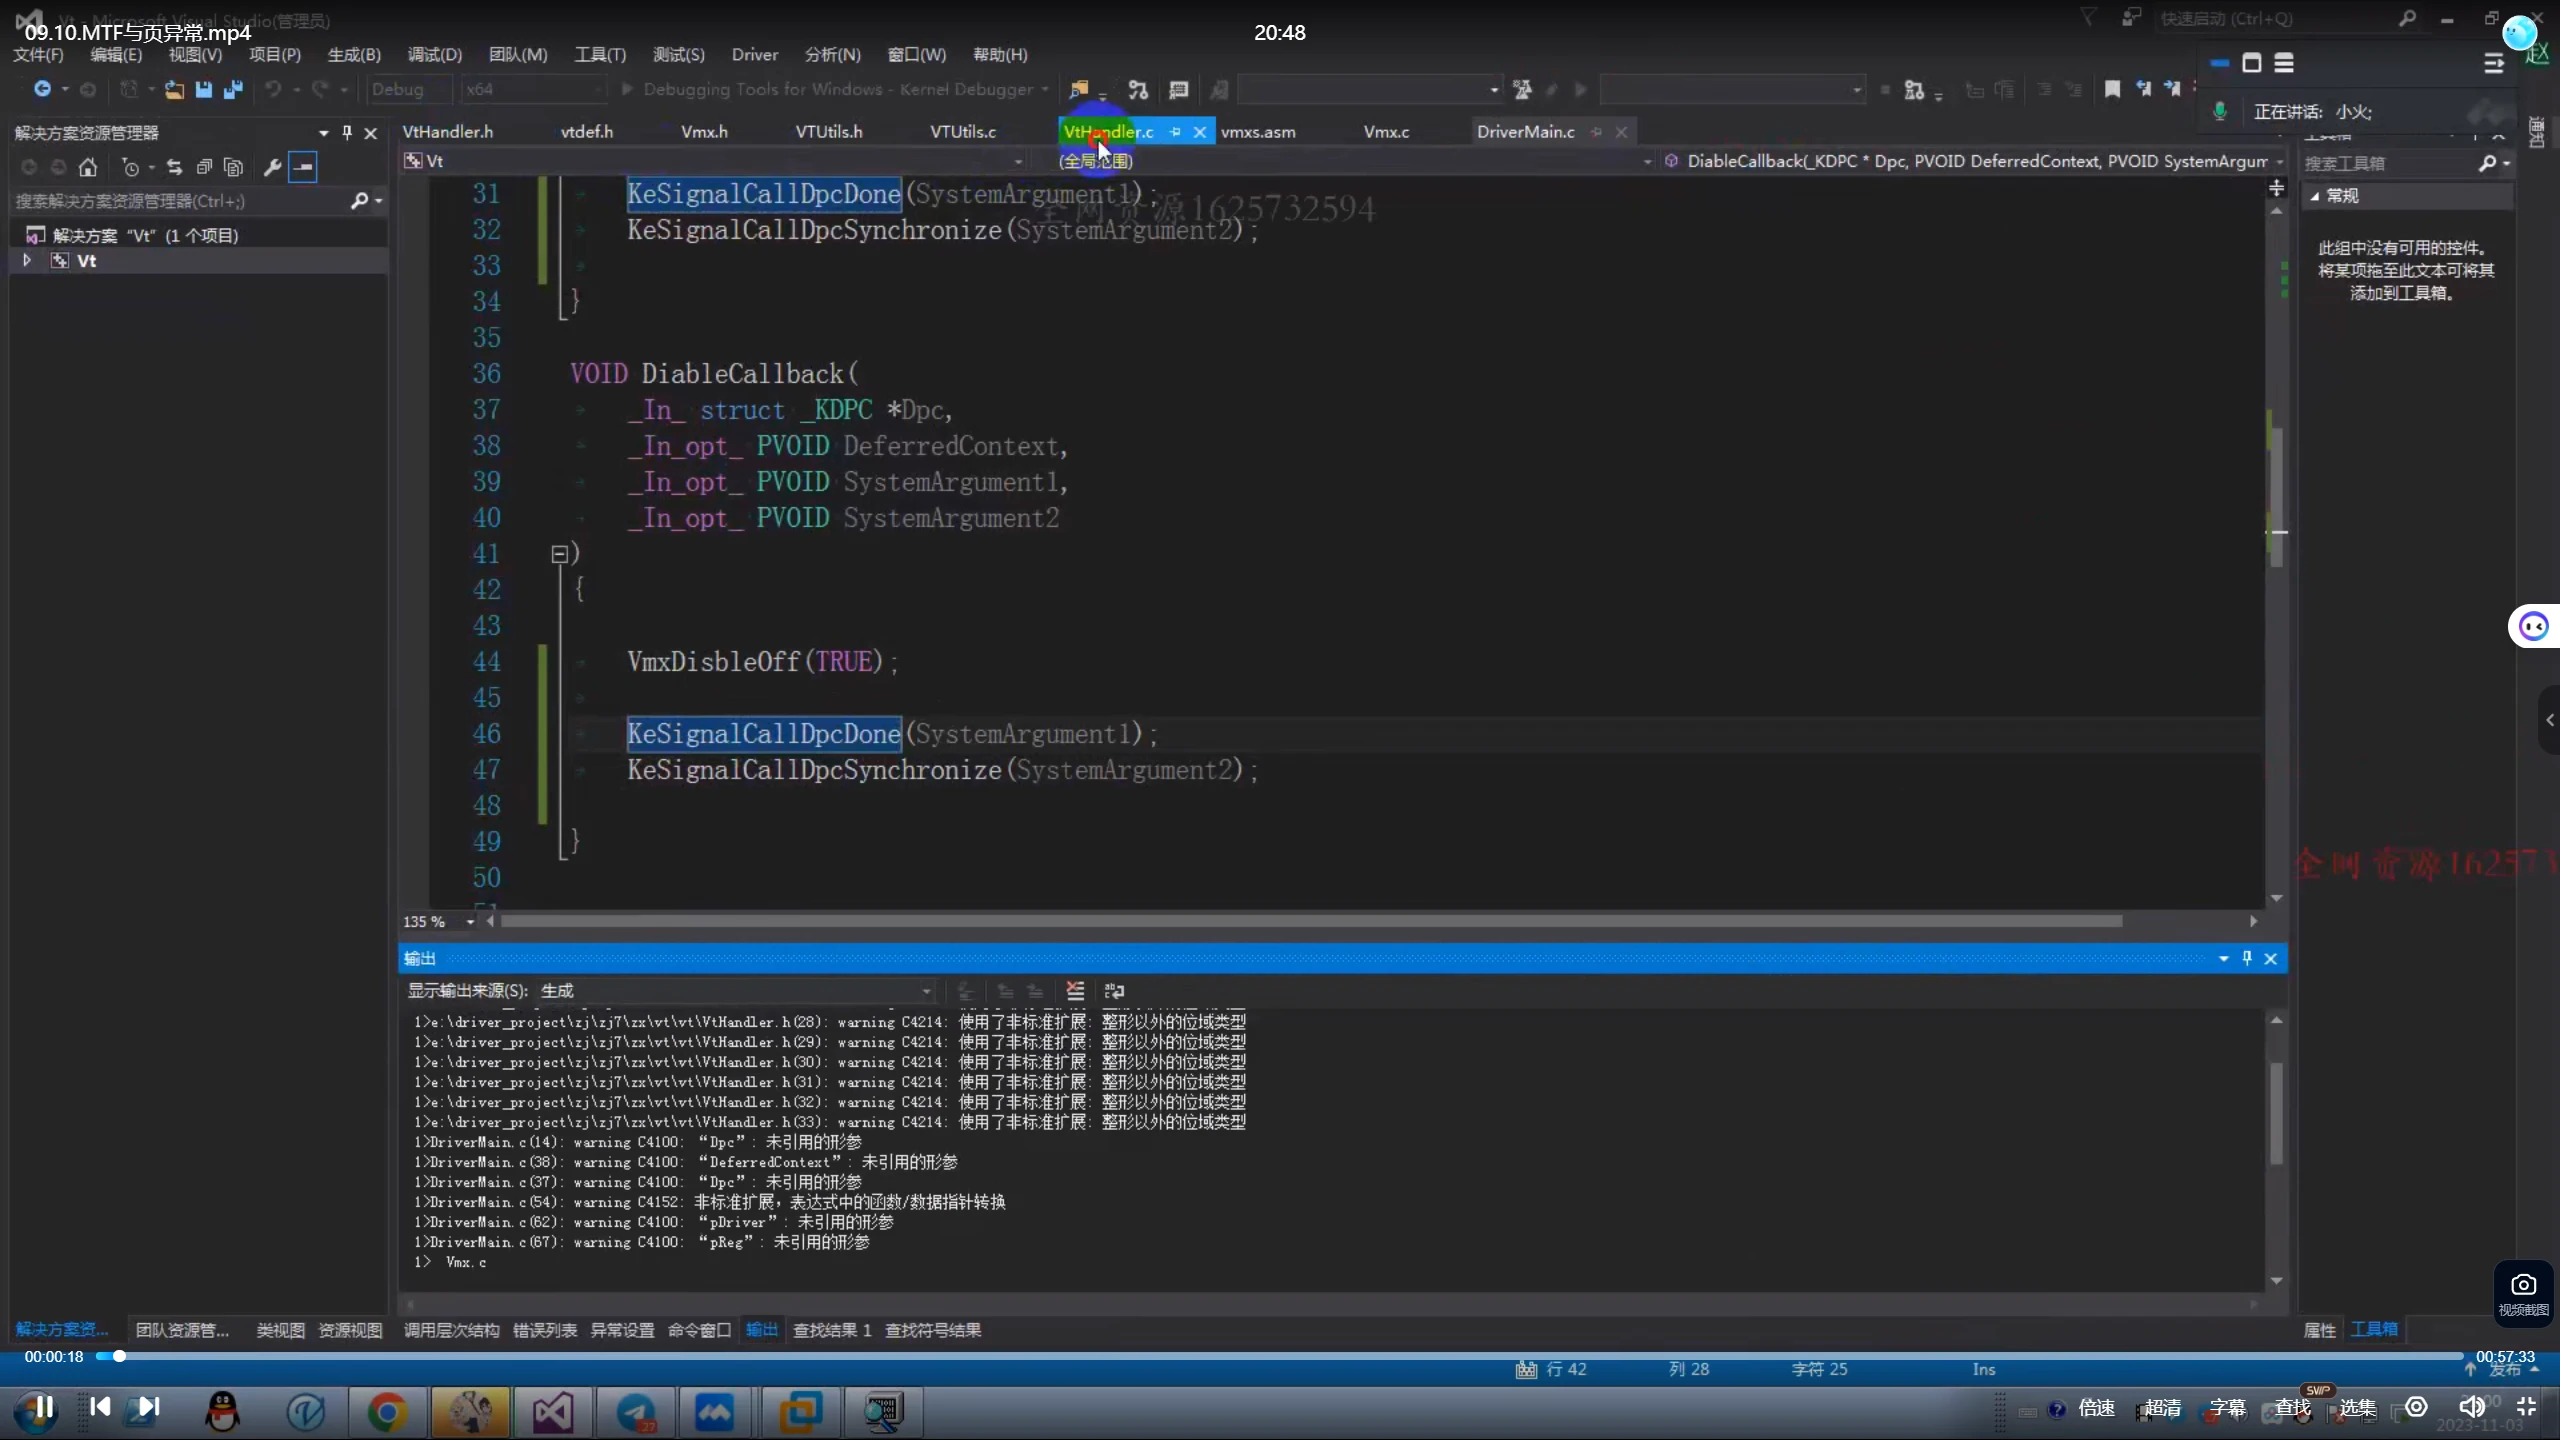Click Collapse All icon in Solution Explorer

coord(204,167)
